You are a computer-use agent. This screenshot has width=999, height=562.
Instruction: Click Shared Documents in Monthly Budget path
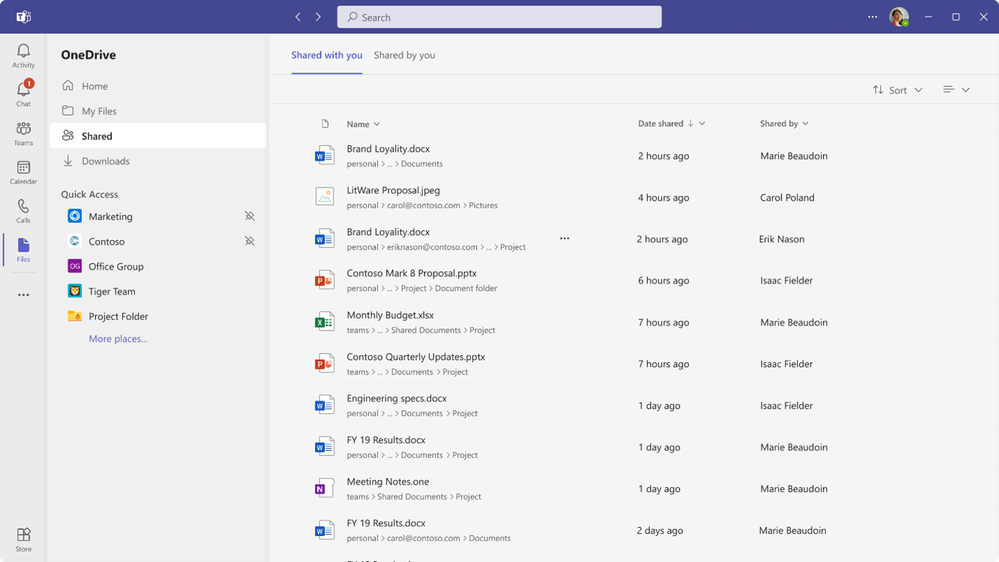click(x=426, y=330)
